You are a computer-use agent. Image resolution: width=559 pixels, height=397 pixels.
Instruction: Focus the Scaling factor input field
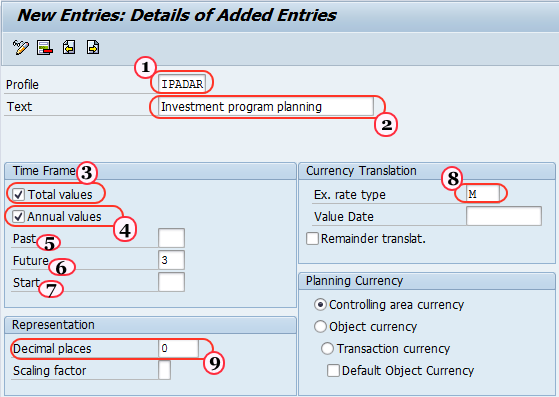tap(164, 370)
